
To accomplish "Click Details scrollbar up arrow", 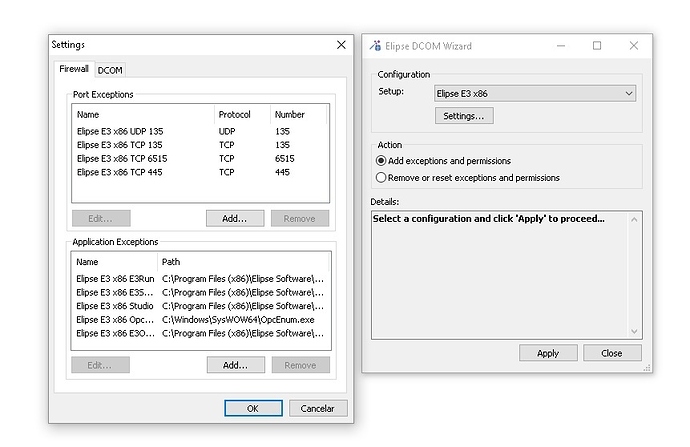I will [634, 220].
